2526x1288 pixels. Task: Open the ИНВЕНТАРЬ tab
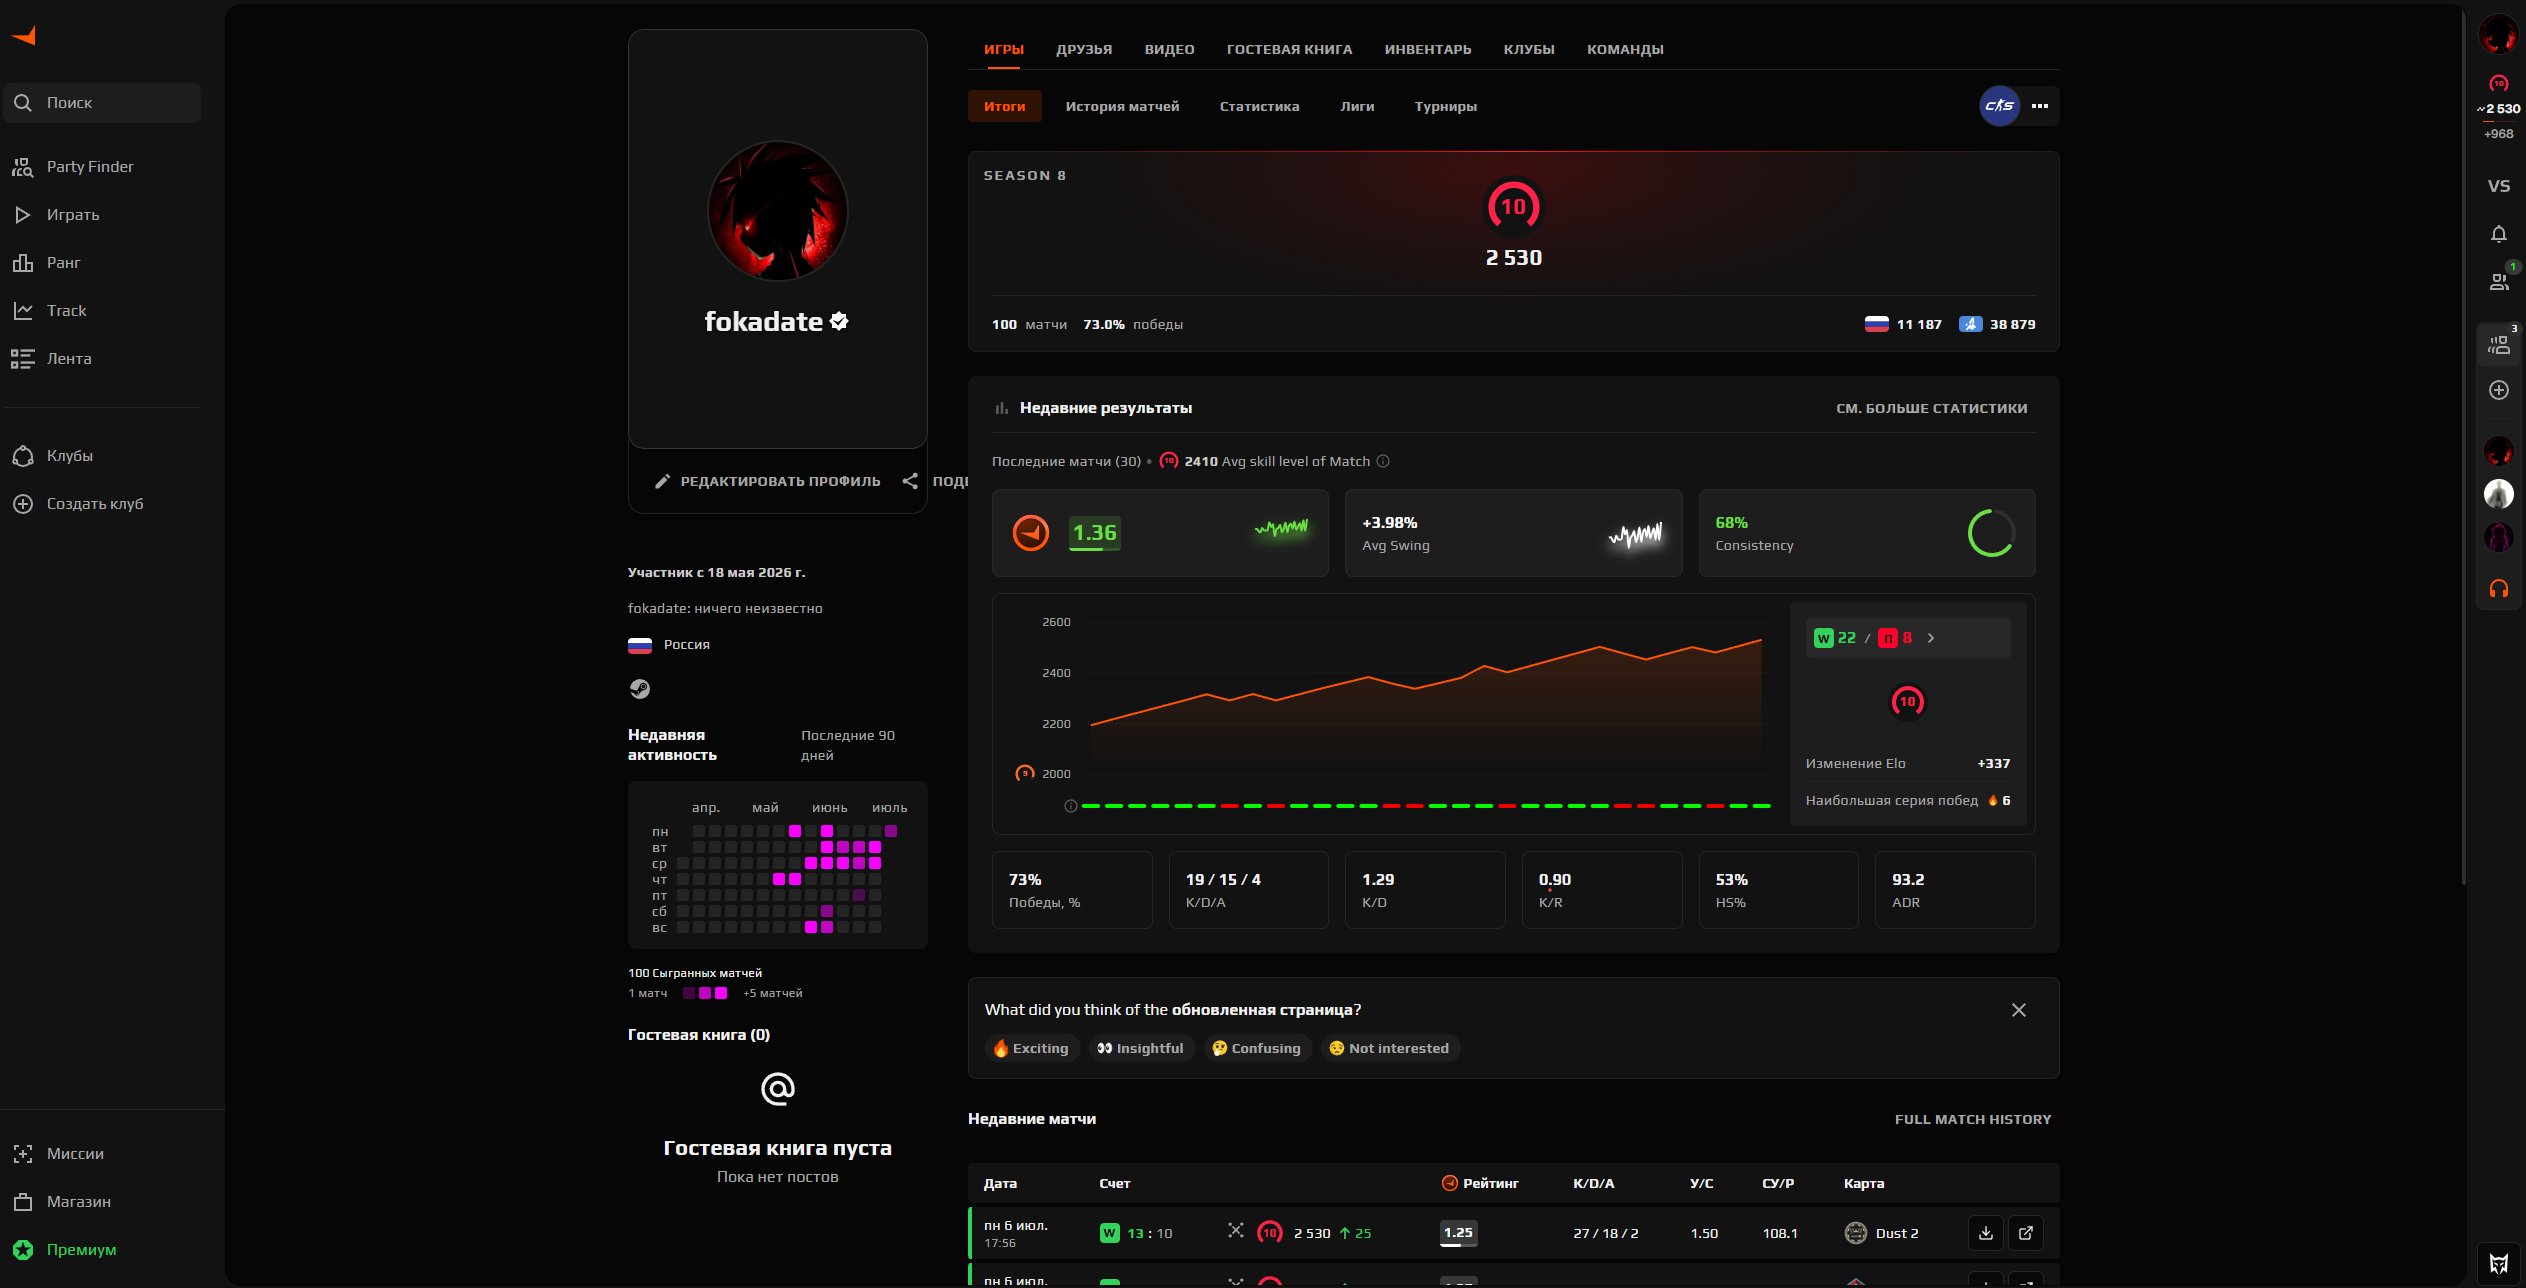coord(1427,49)
